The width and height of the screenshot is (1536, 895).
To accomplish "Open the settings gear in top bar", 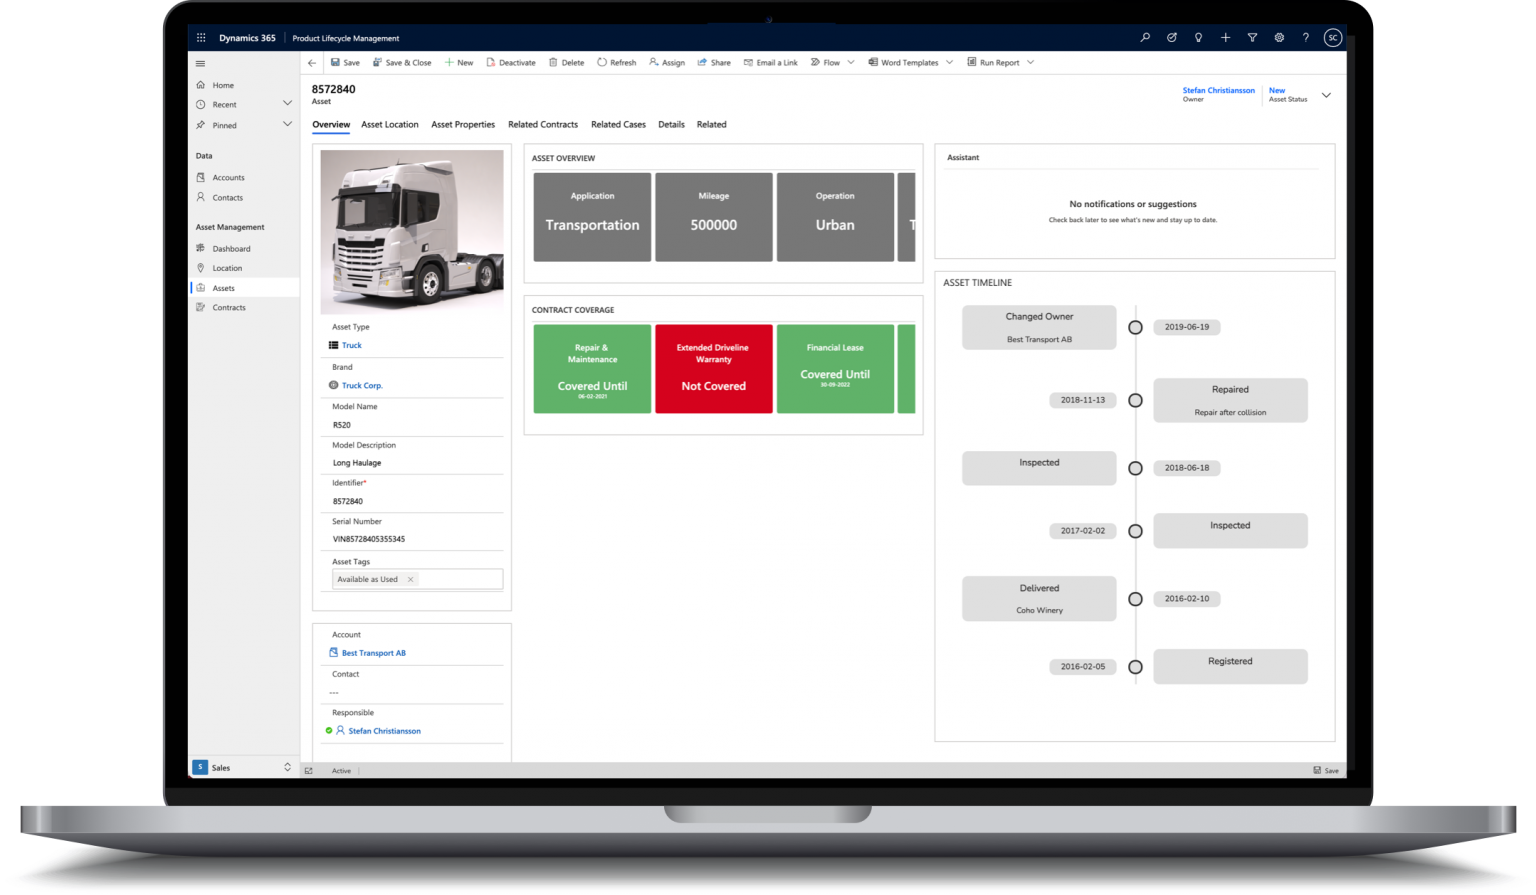I will point(1279,38).
